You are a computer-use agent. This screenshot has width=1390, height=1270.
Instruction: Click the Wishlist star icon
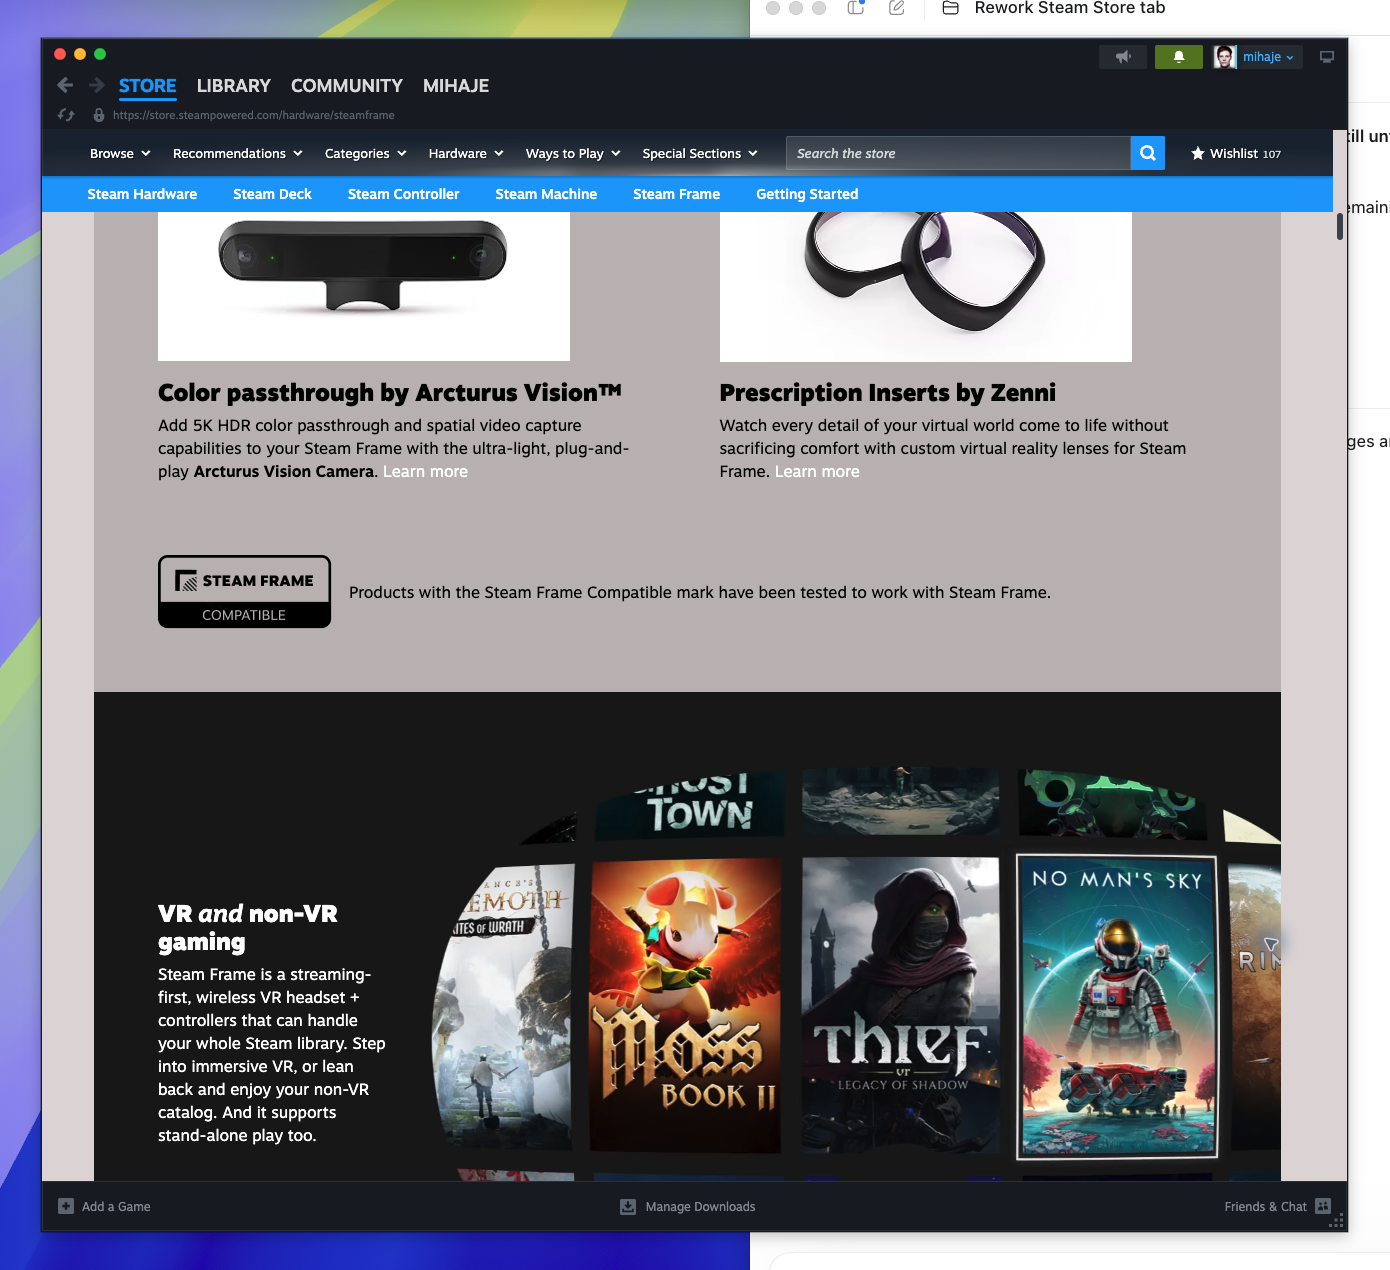1198,153
